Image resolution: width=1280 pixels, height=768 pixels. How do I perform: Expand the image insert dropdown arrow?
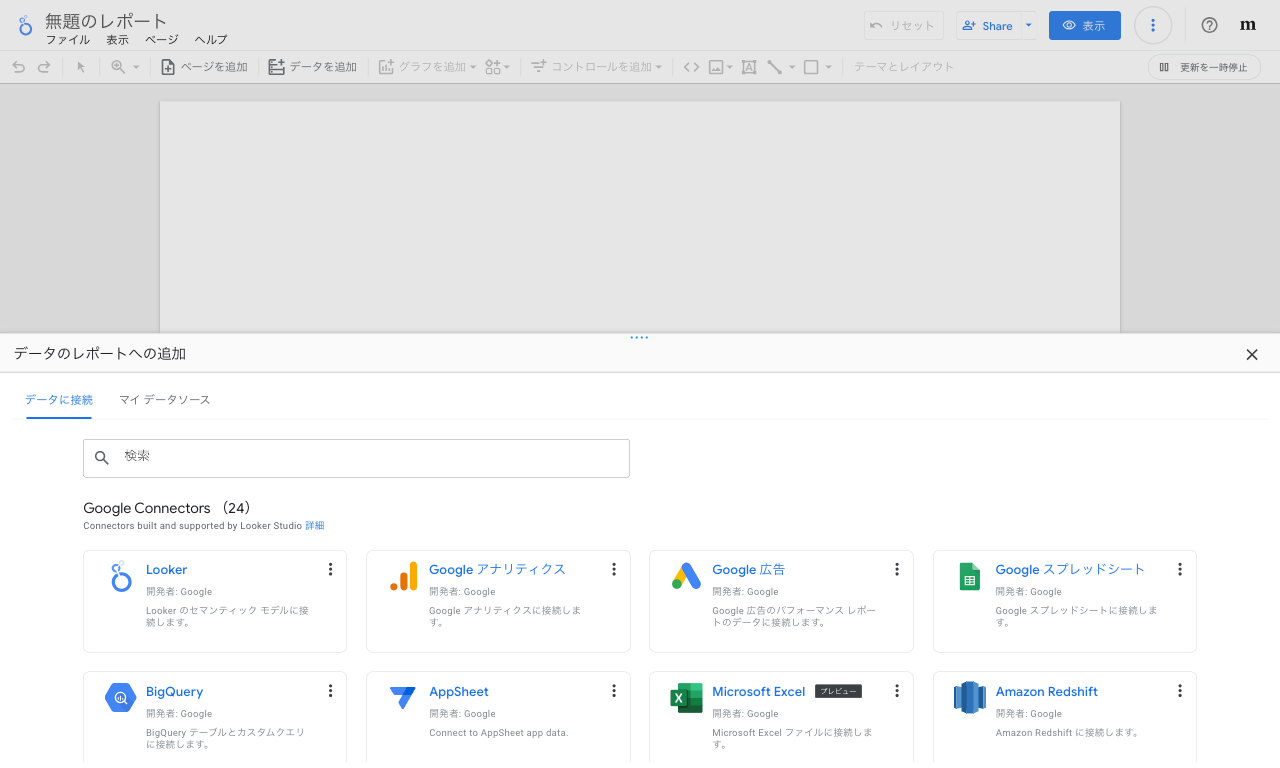(730, 68)
